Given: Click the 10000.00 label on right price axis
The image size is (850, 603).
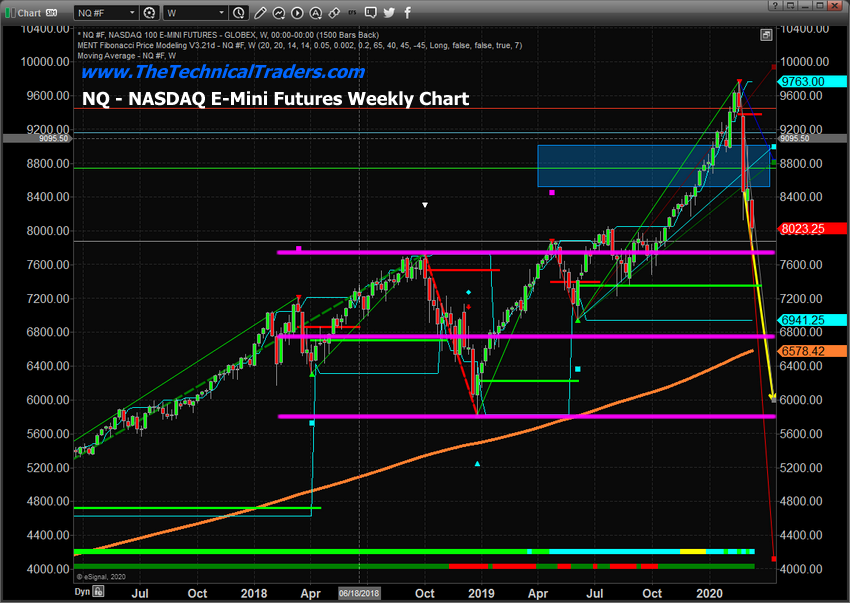Looking at the screenshot, I should [x=804, y=62].
